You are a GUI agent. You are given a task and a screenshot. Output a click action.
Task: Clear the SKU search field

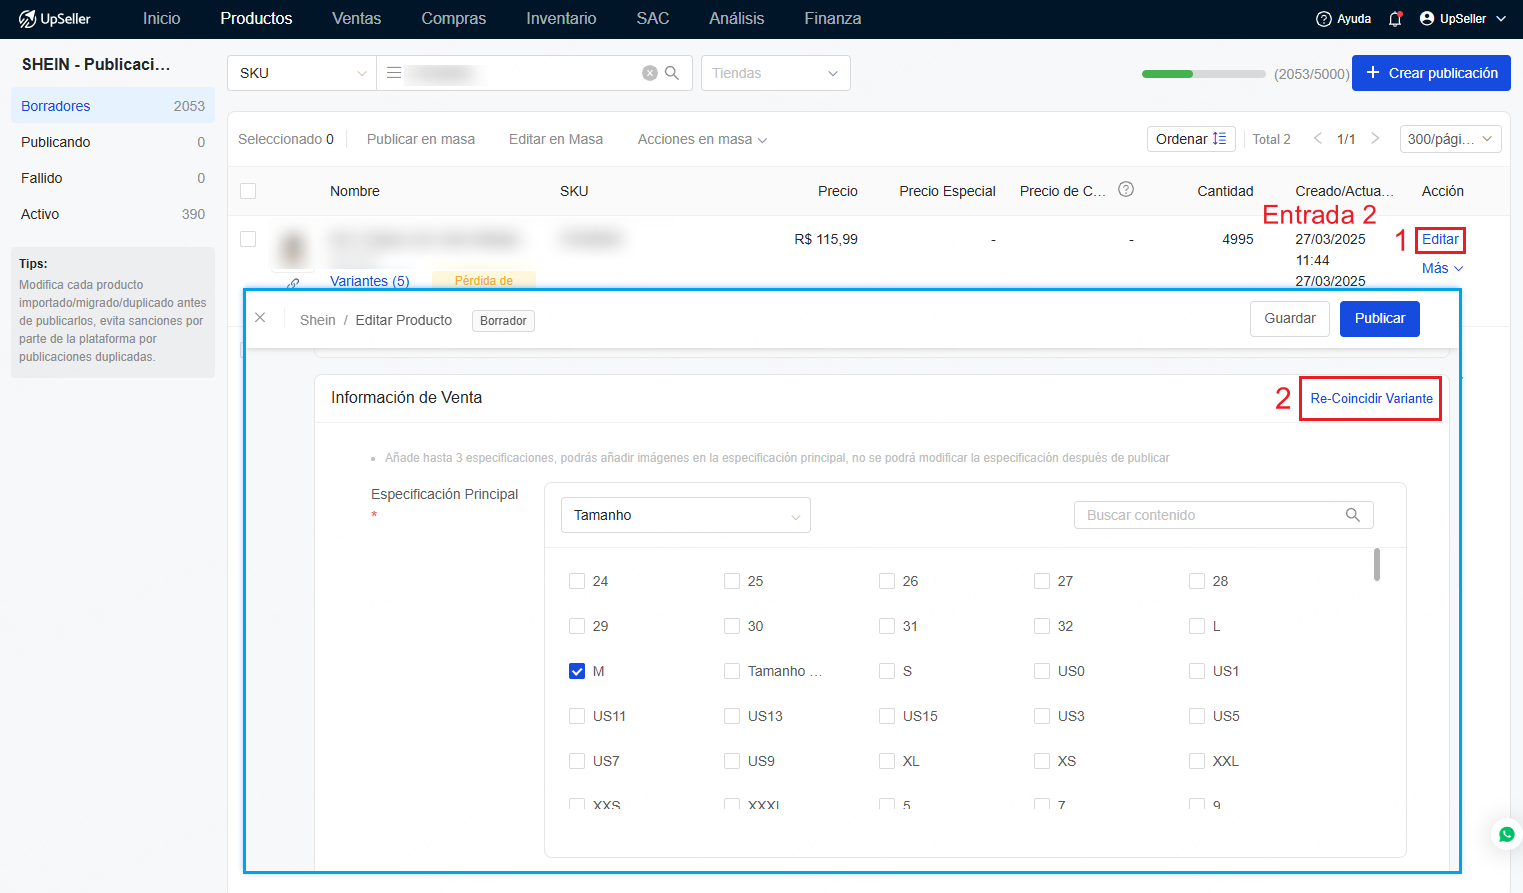650,73
